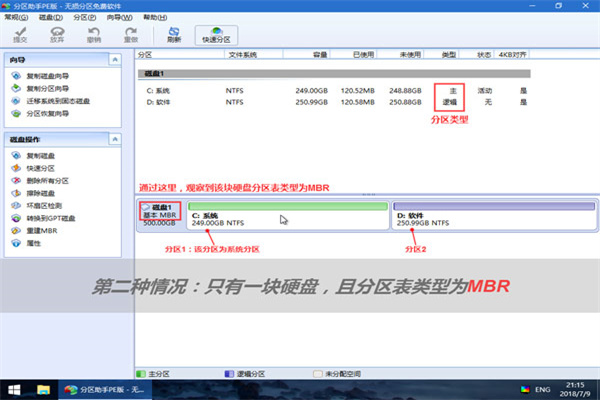Open the 向导(W) menu
Screen dimensions: 600x400
pos(119,18)
